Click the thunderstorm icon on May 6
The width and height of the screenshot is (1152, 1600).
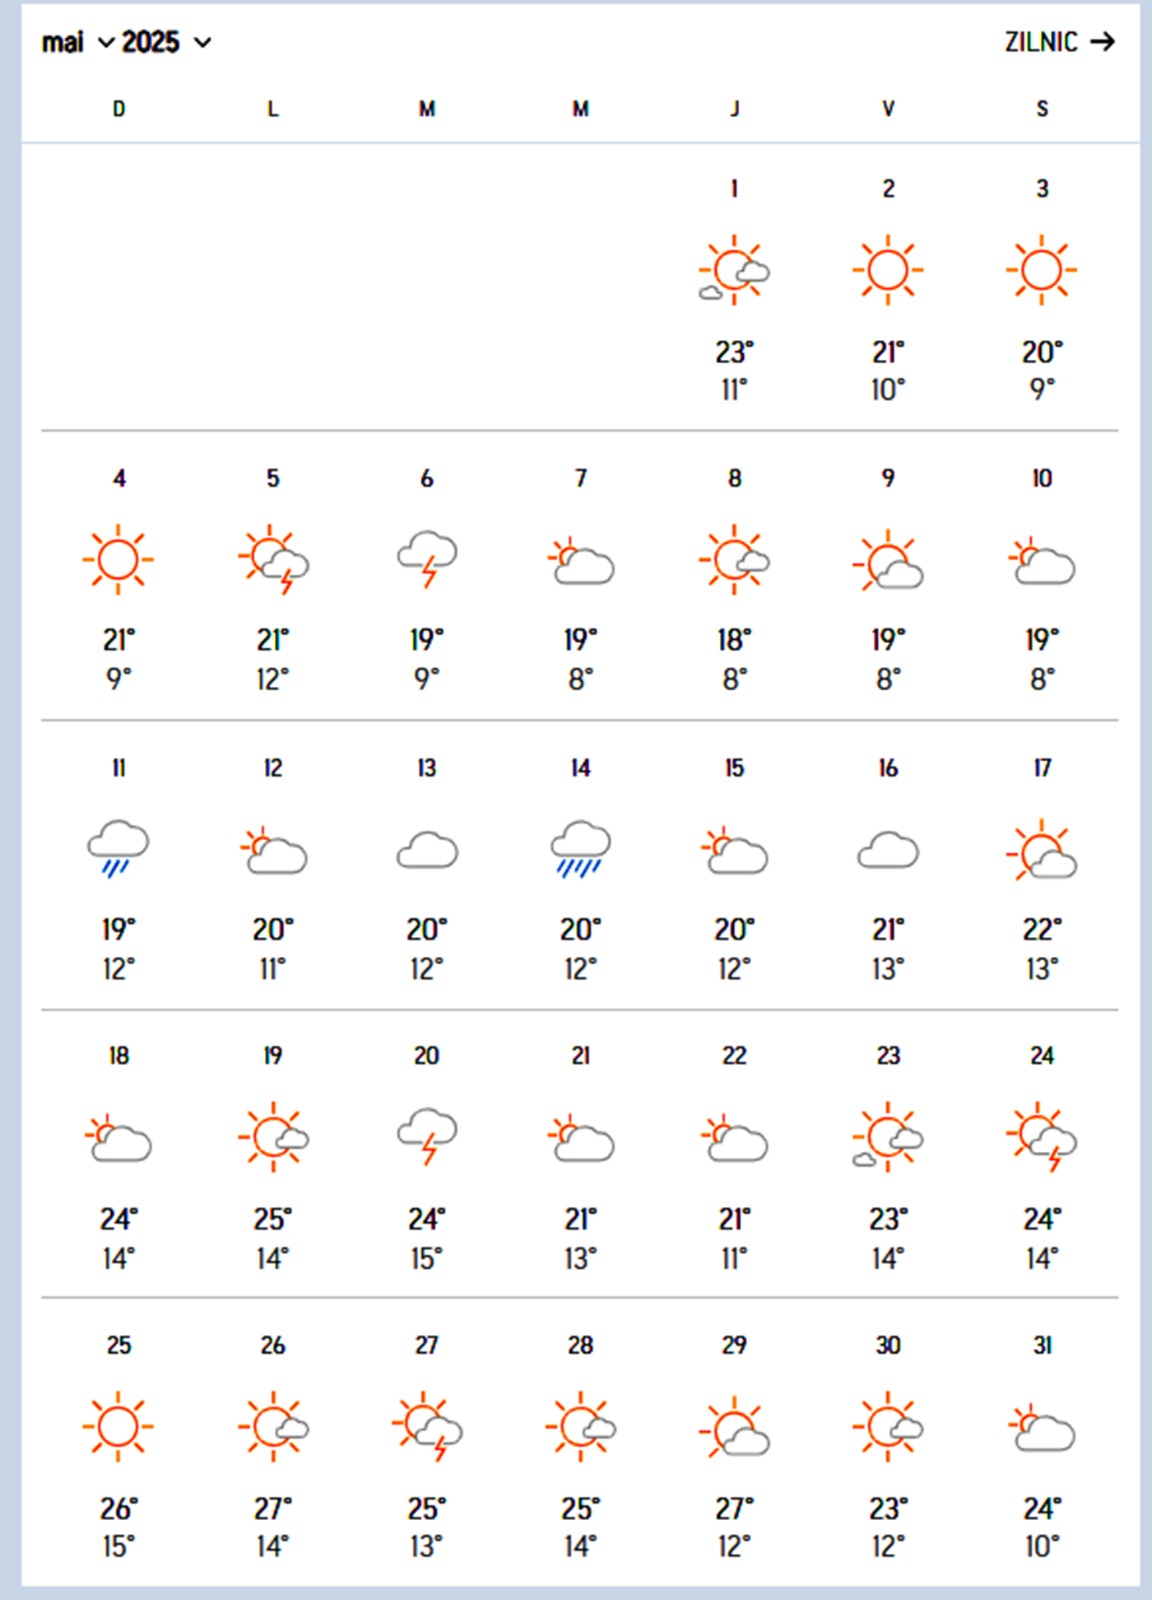(427, 559)
